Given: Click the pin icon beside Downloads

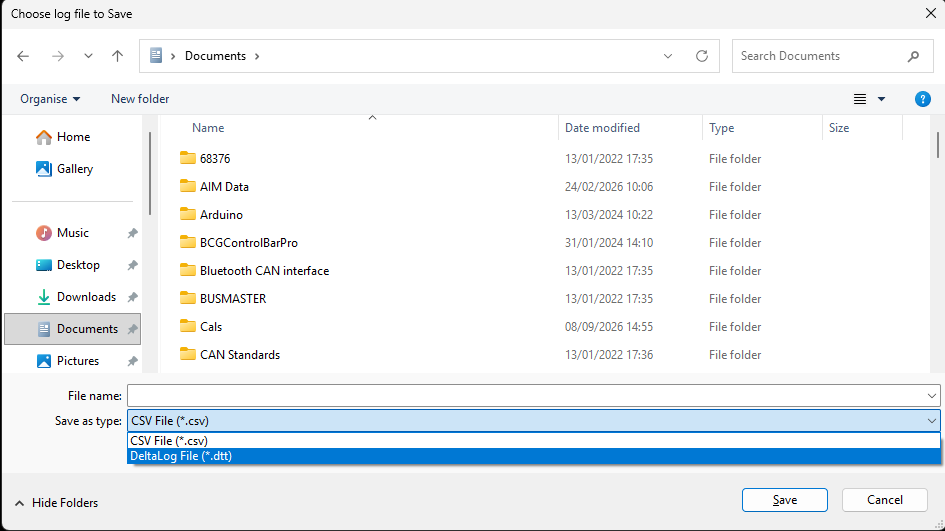Looking at the screenshot, I should pos(133,297).
